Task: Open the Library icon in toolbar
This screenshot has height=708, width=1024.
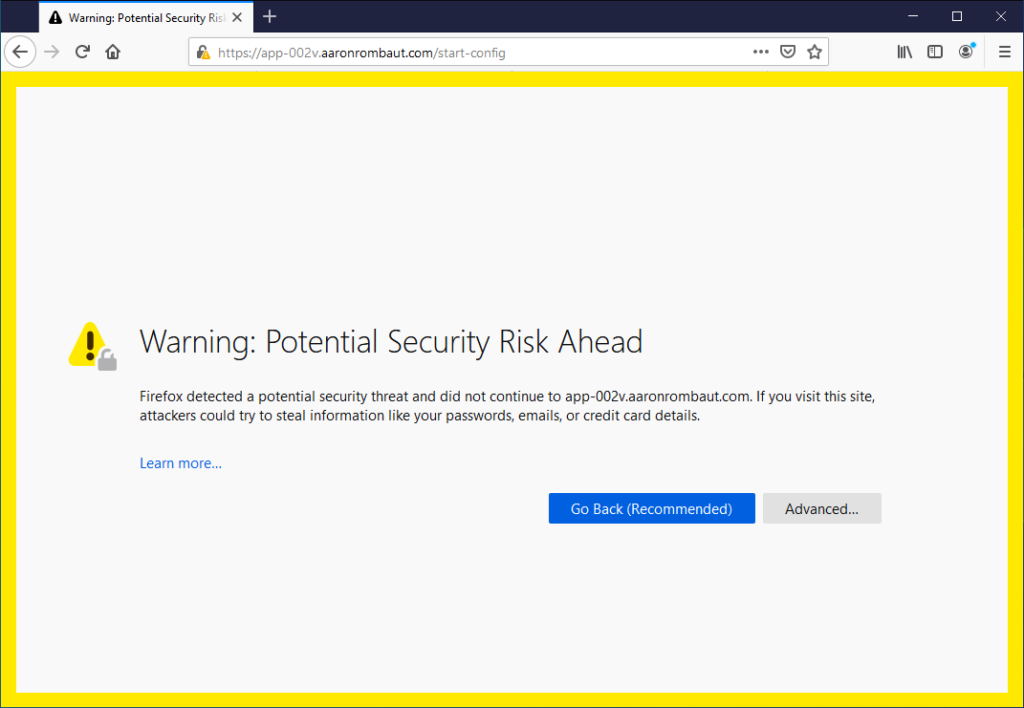Action: (905, 52)
